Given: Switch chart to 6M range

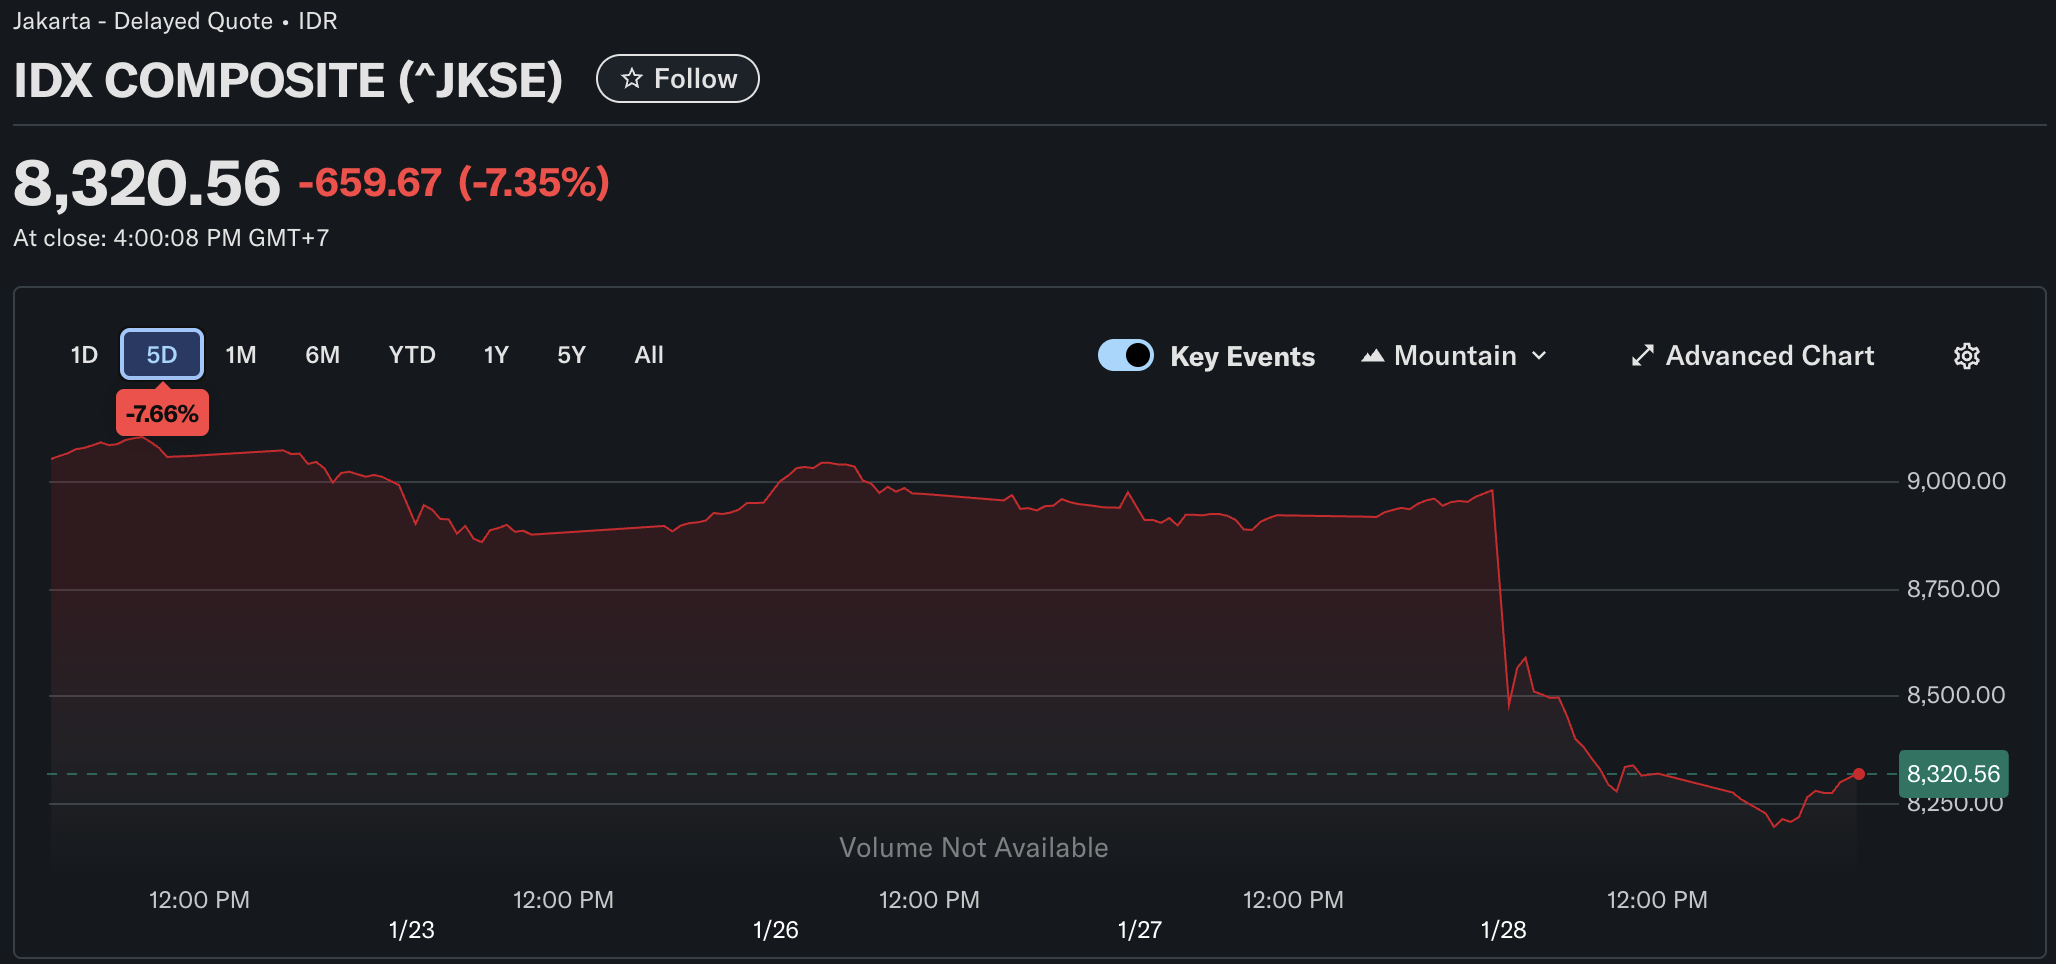Looking at the screenshot, I should point(322,355).
